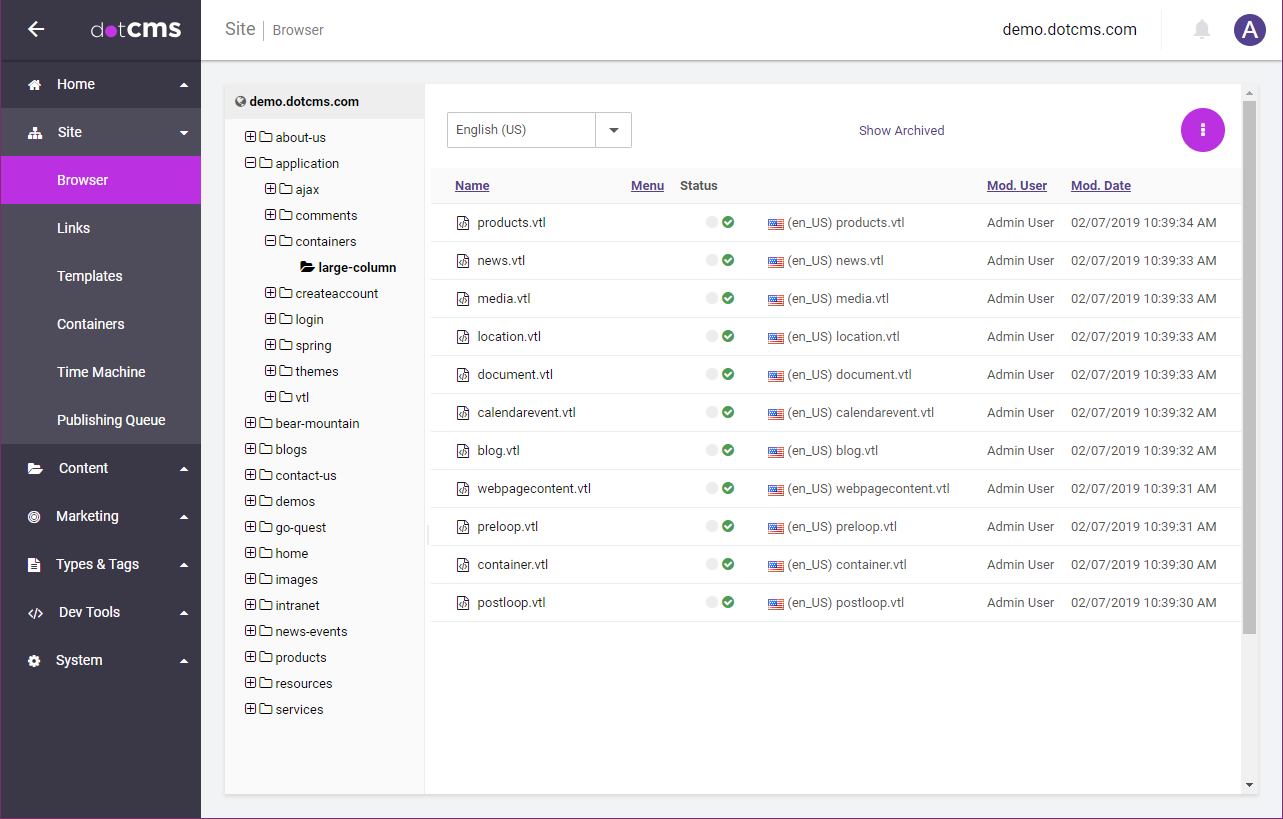Expand the about-us folder
This screenshot has height=819, width=1283.
[x=251, y=137]
